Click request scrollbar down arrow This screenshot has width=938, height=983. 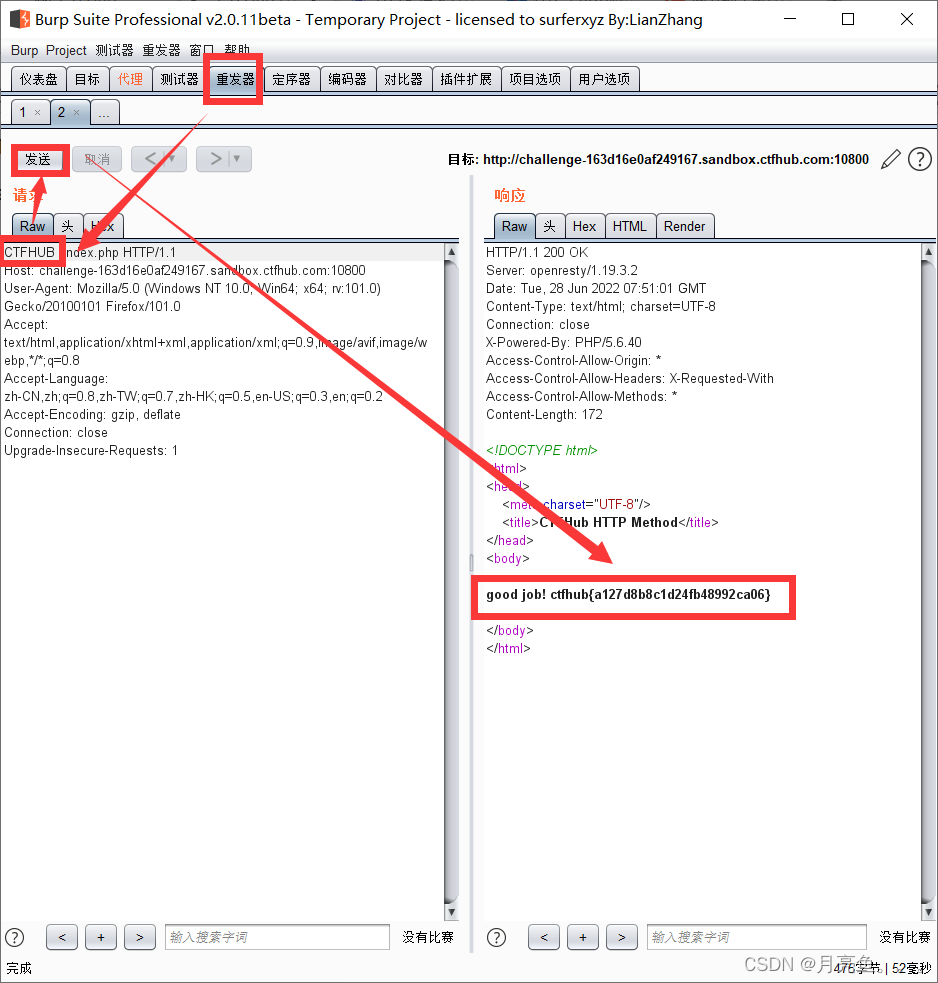pyautogui.click(x=451, y=912)
